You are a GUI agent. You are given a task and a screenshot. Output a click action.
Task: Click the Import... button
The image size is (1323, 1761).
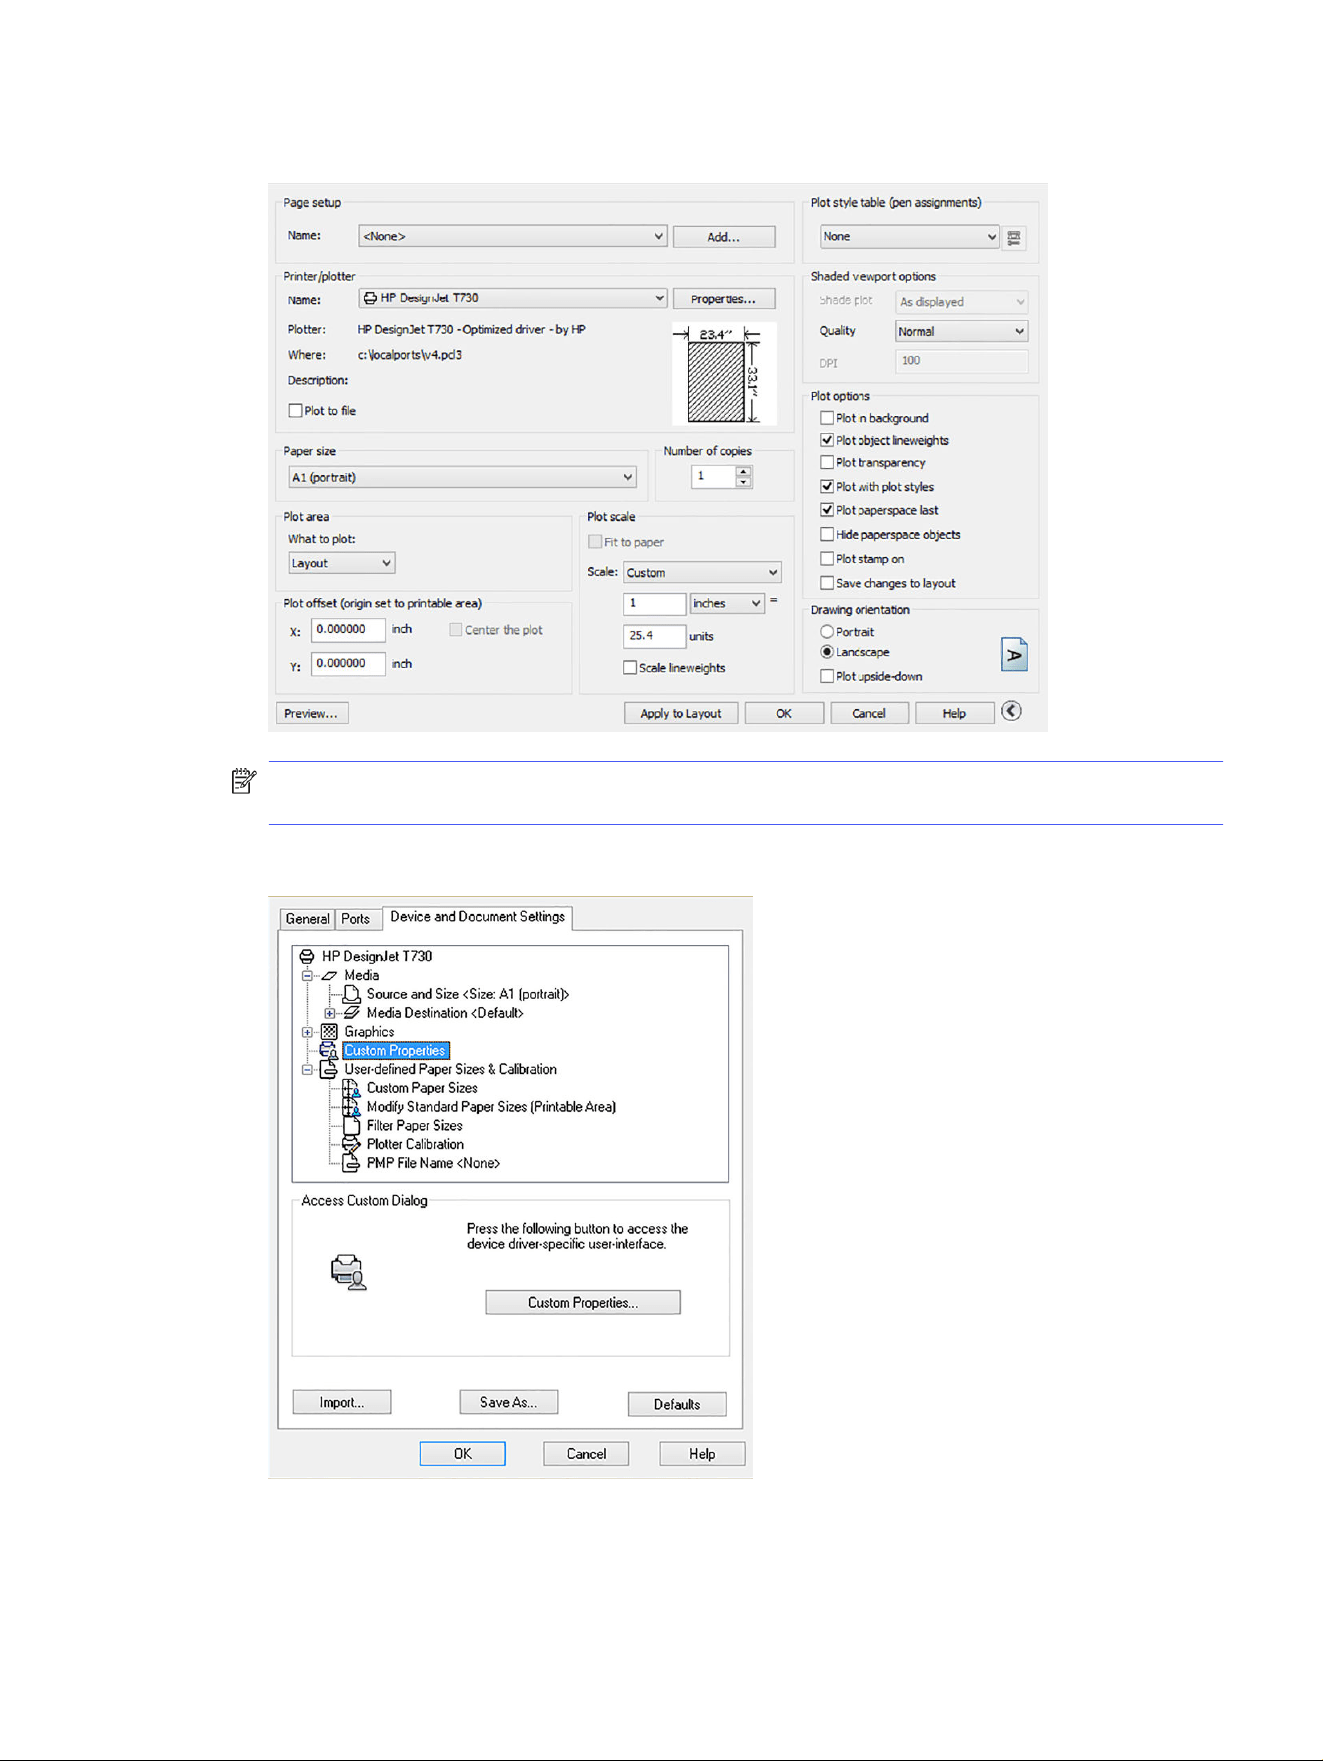pyautogui.click(x=342, y=1403)
